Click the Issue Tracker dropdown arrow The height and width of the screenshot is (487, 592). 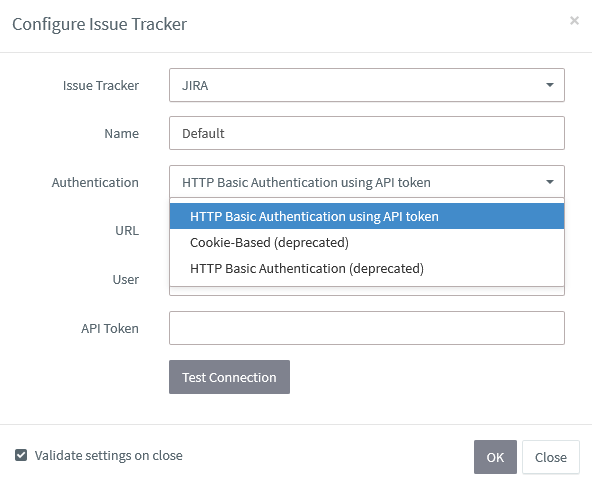click(x=550, y=85)
